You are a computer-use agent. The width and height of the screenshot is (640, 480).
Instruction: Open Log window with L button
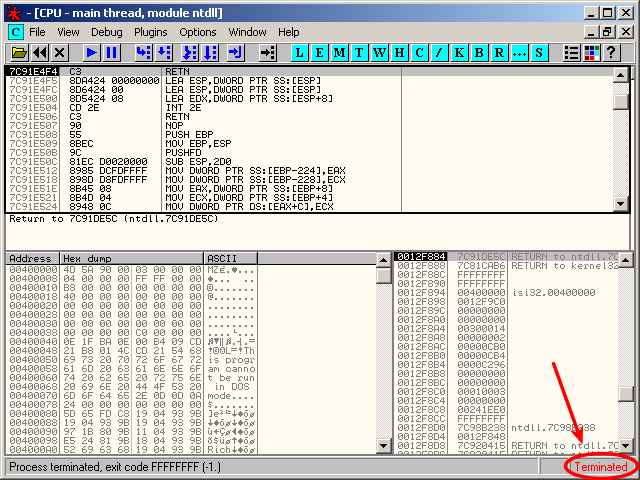(300, 52)
